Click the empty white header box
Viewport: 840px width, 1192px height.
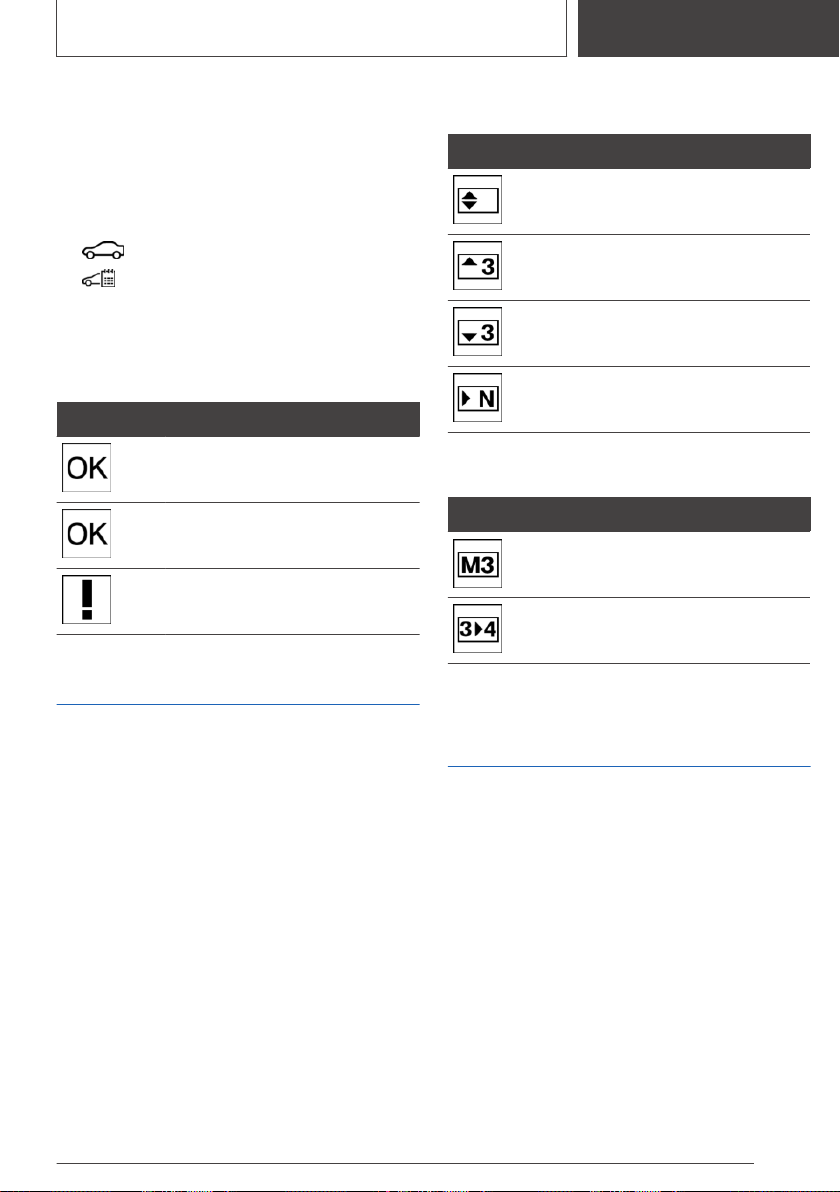point(312,28)
